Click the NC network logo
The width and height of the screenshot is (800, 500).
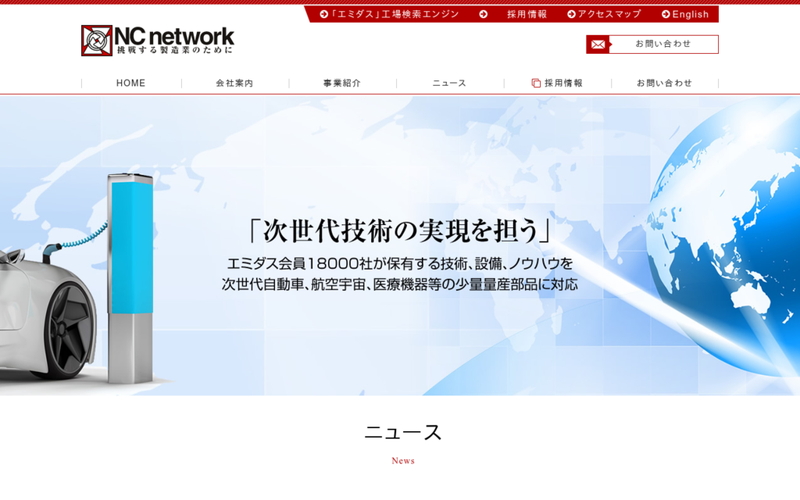point(157,40)
